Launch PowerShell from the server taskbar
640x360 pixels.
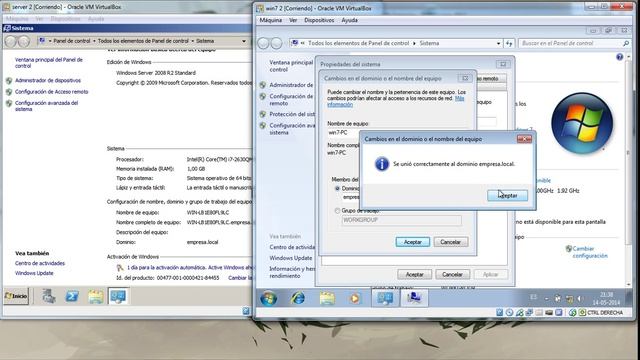coord(72,296)
